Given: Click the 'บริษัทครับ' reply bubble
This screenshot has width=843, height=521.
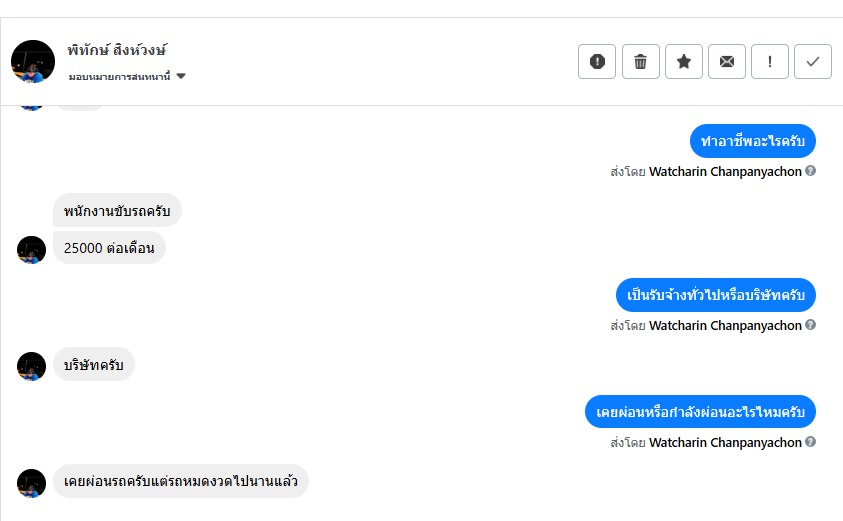Looking at the screenshot, I should point(93,364).
